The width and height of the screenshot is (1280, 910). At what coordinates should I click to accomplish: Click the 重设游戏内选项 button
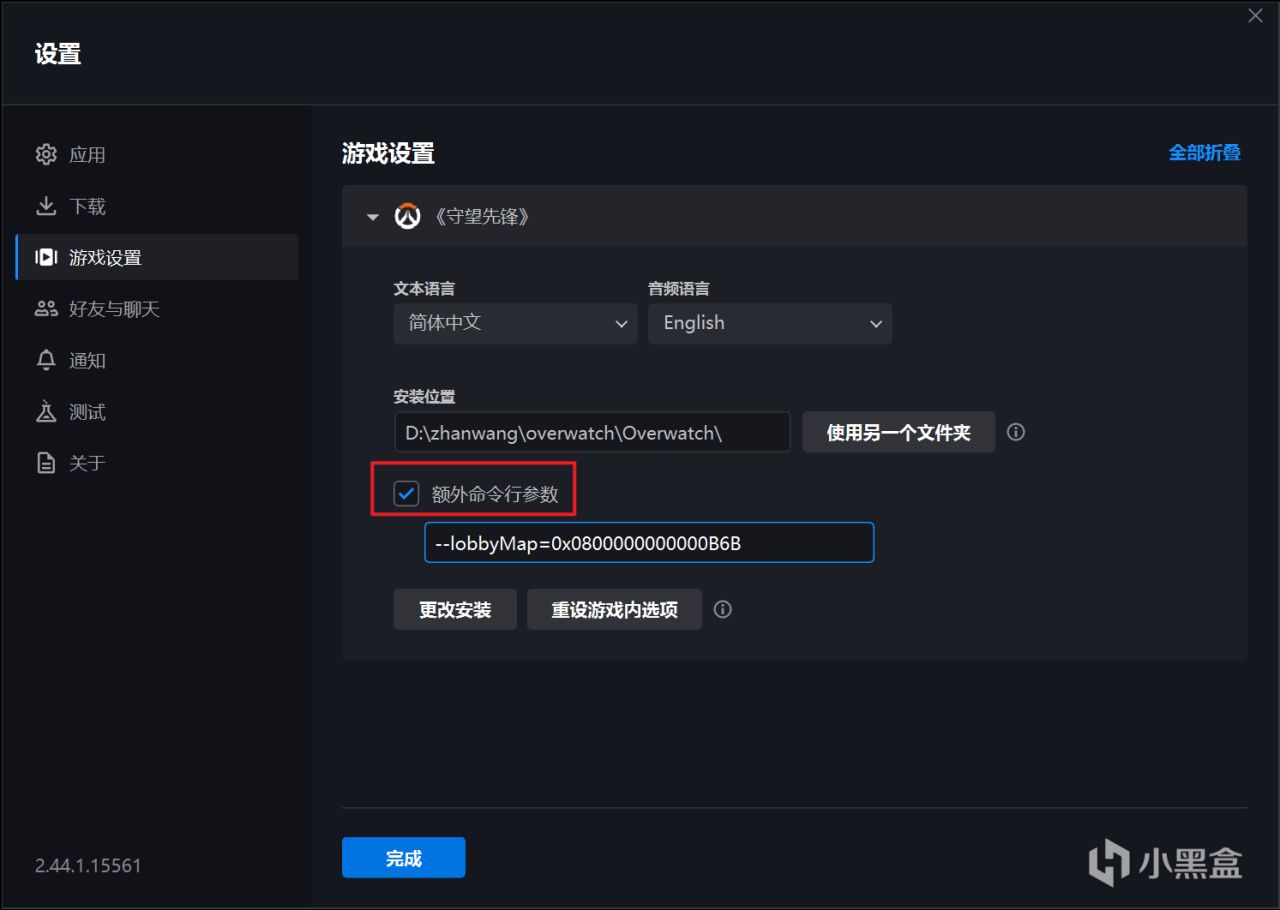(x=614, y=609)
